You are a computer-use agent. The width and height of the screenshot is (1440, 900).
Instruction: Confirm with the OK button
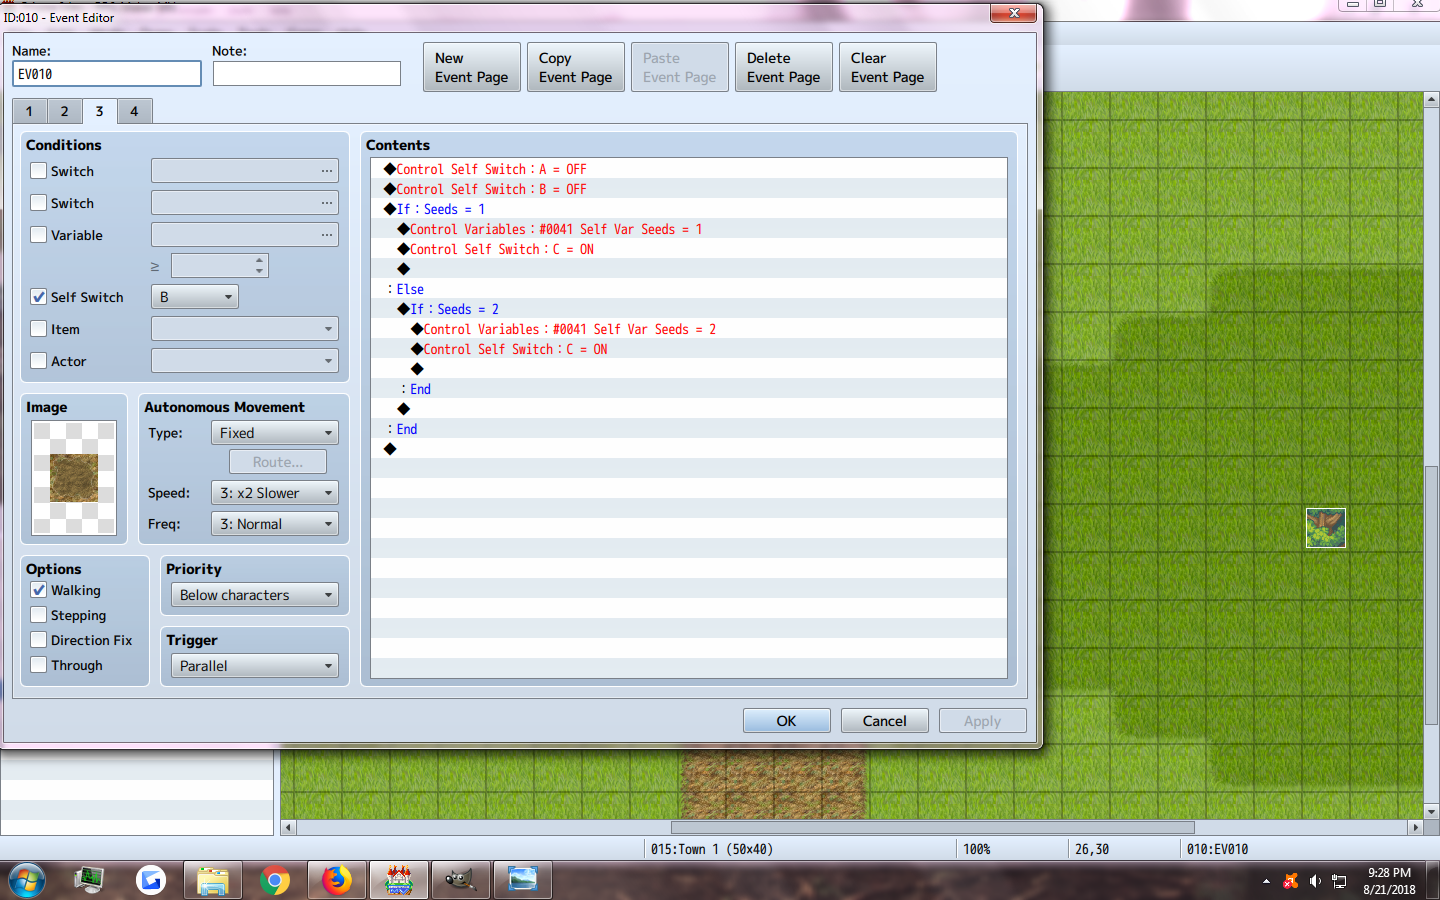pyautogui.click(x=787, y=721)
